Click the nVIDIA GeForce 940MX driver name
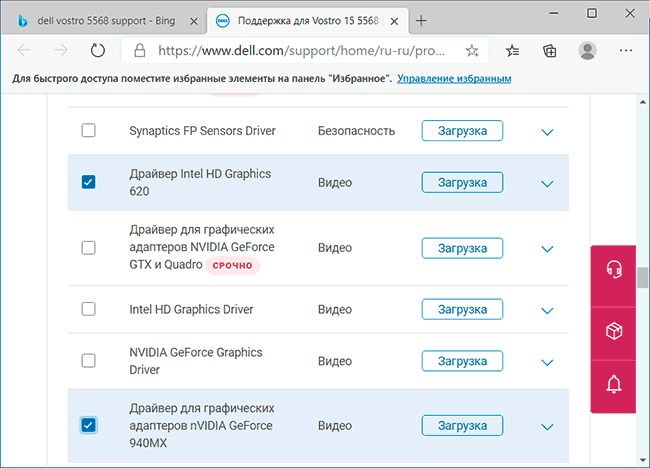Viewport: 650px width, 468px height. (202, 425)
